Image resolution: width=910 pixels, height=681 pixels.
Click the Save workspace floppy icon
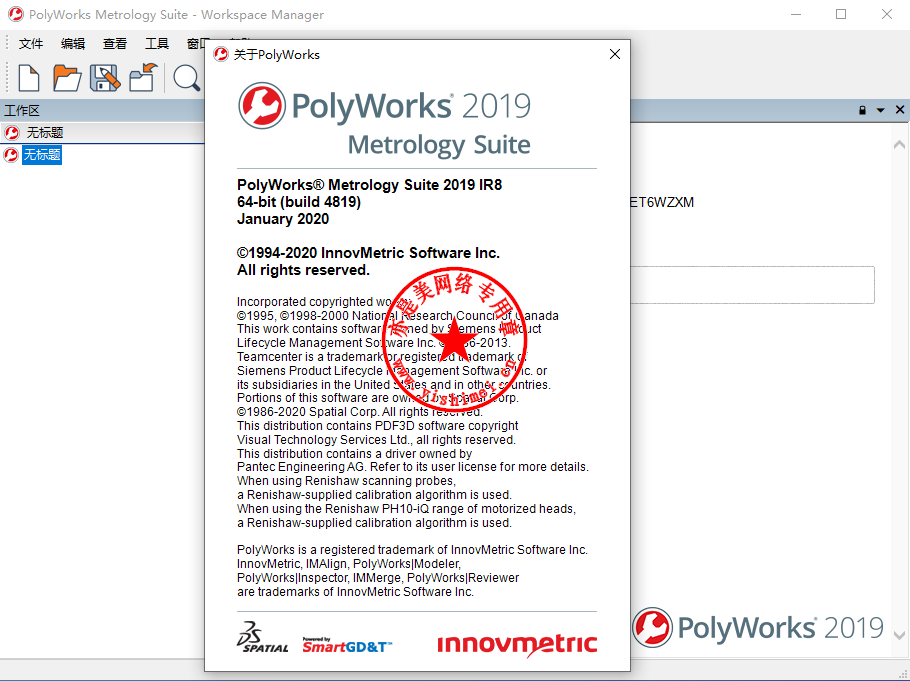105,78
